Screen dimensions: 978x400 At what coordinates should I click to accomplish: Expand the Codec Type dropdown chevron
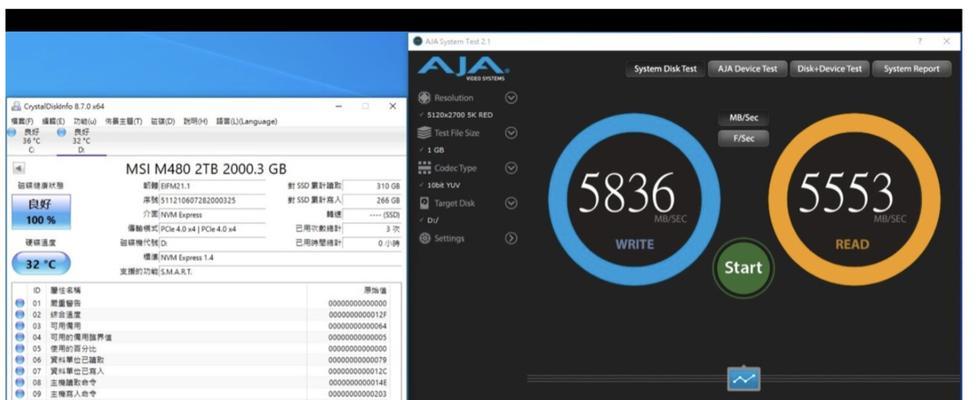511,168
